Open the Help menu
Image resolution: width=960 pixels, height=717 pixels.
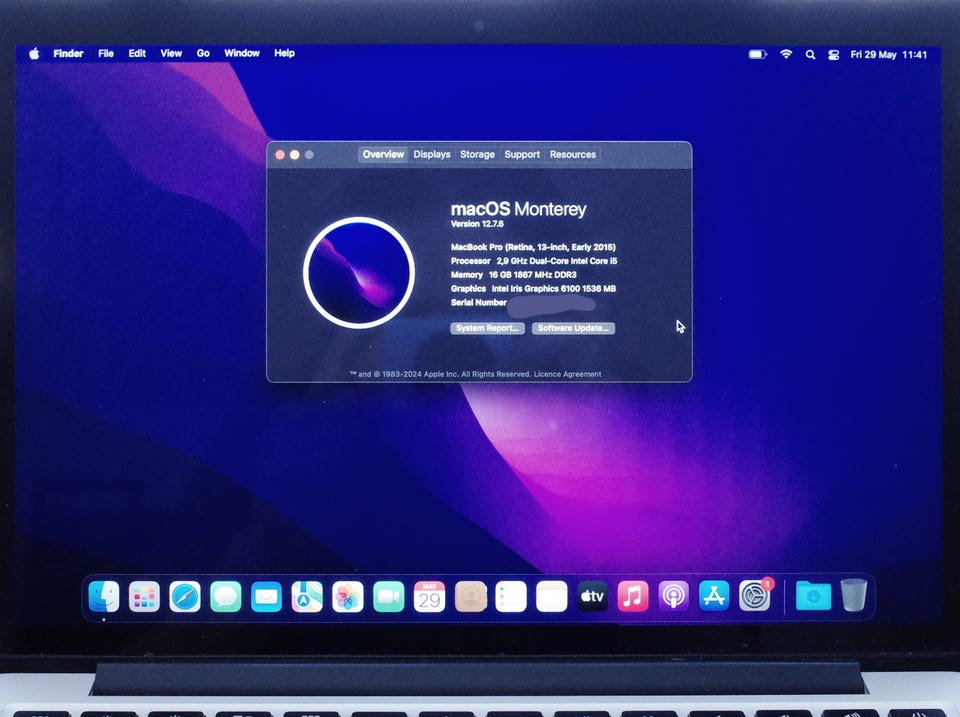(x=285, y=53)
